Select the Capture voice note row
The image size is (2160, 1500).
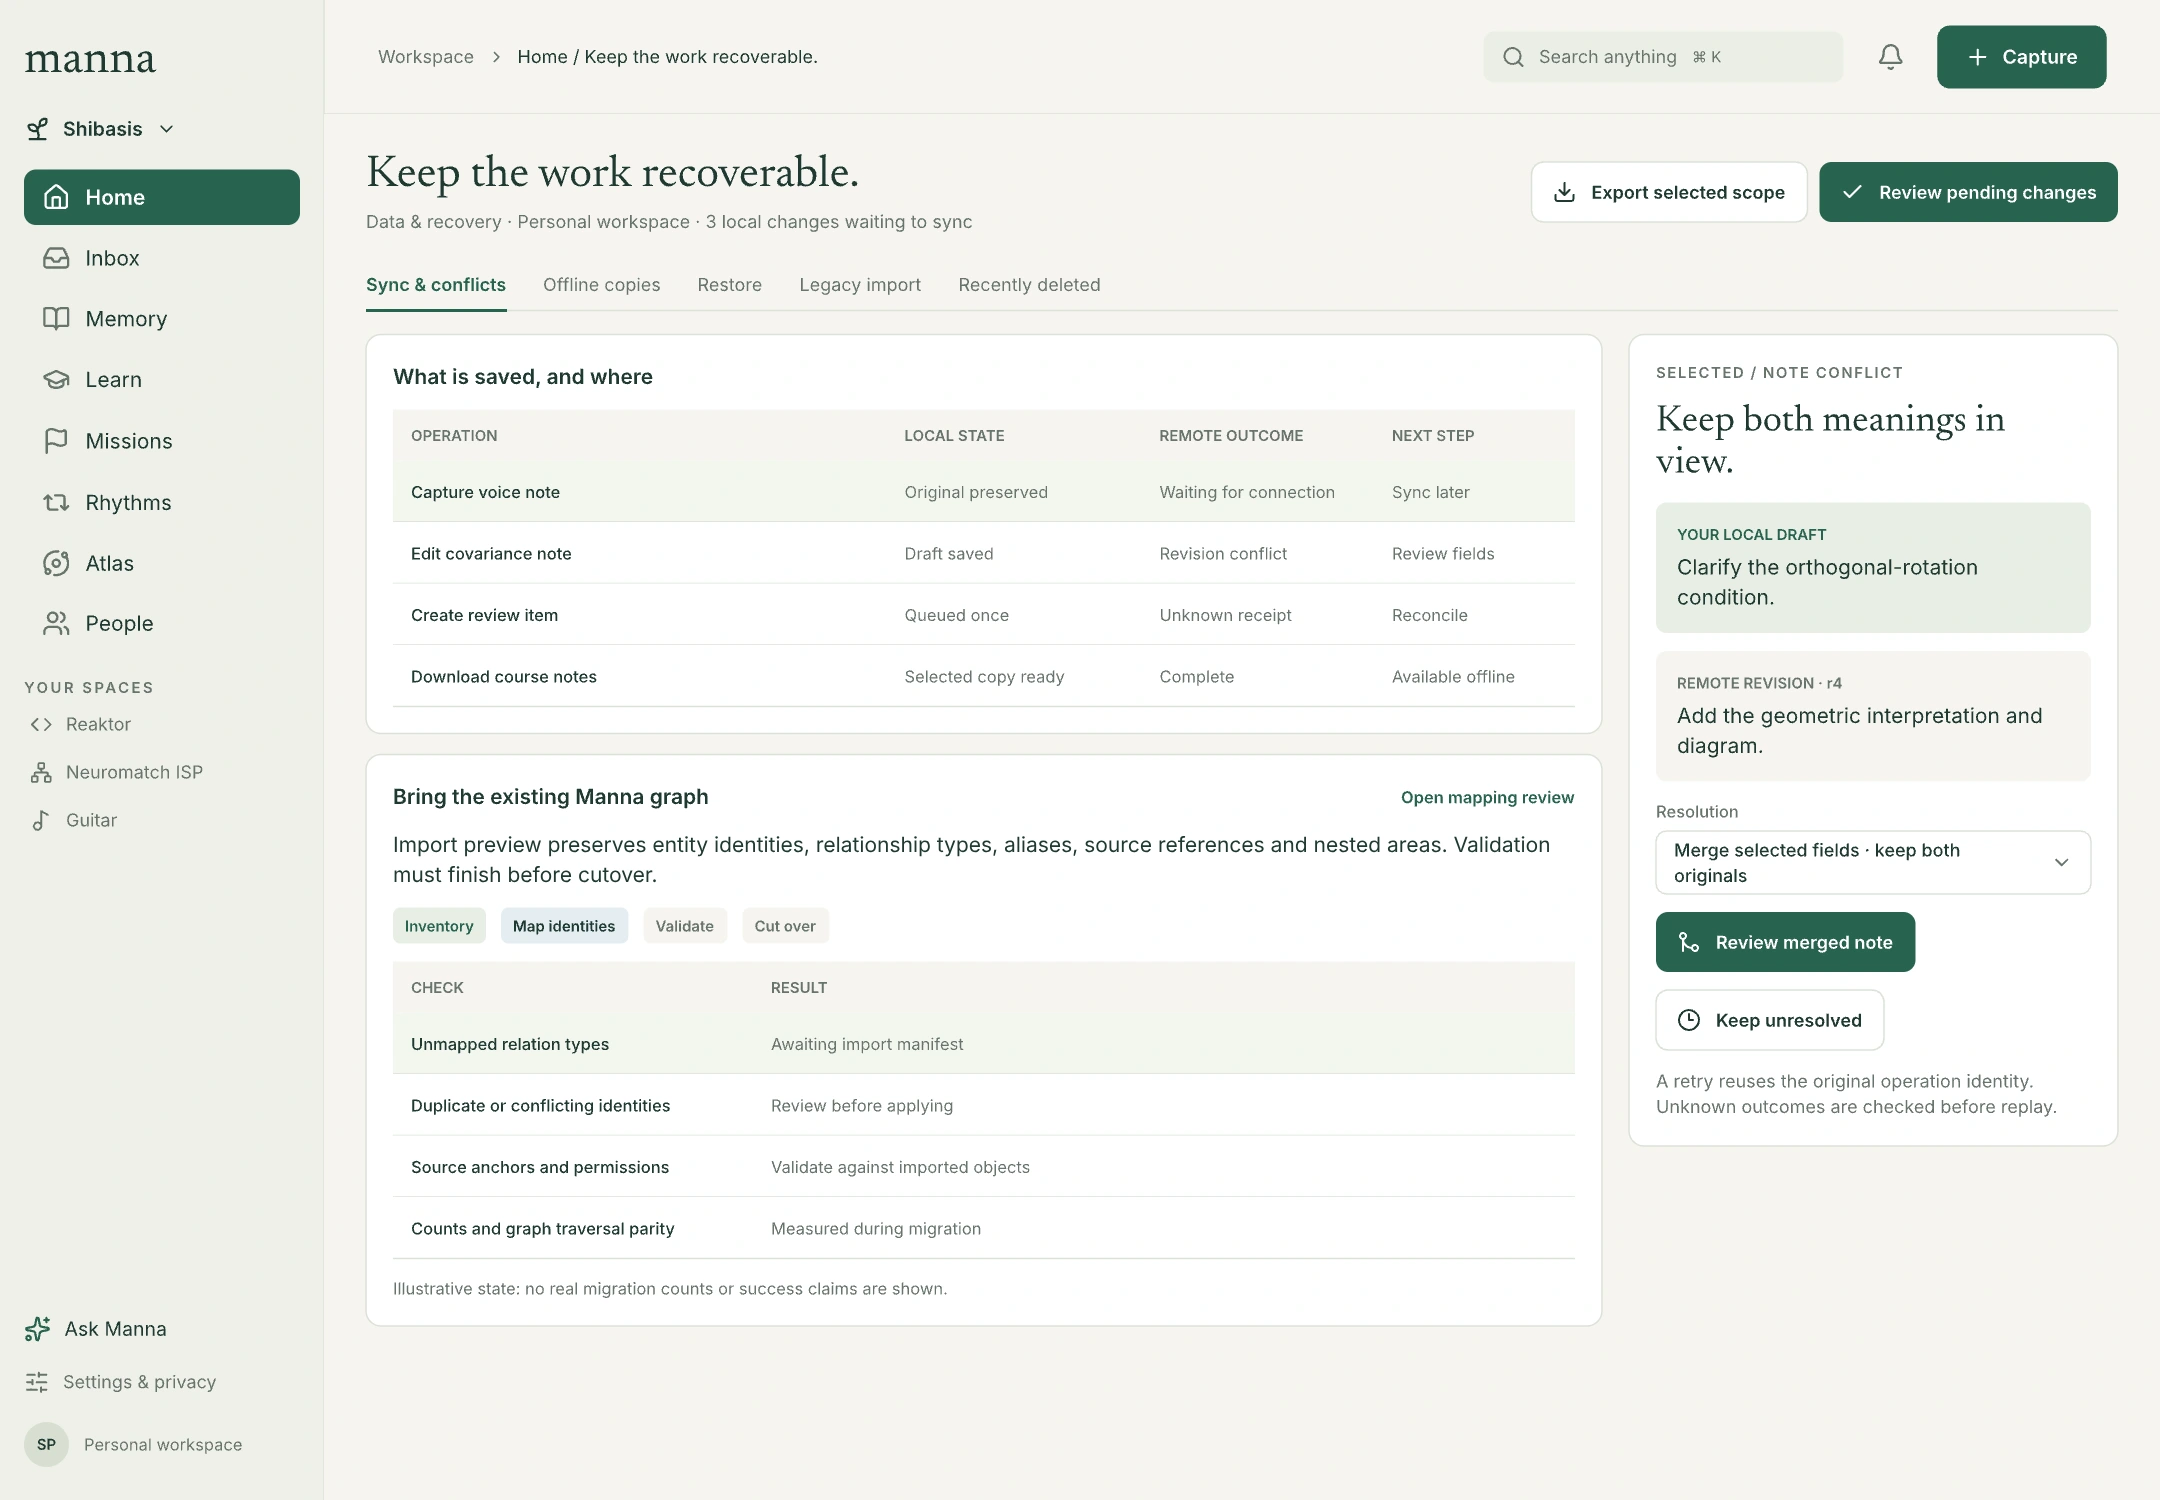(x=984, y=492)
